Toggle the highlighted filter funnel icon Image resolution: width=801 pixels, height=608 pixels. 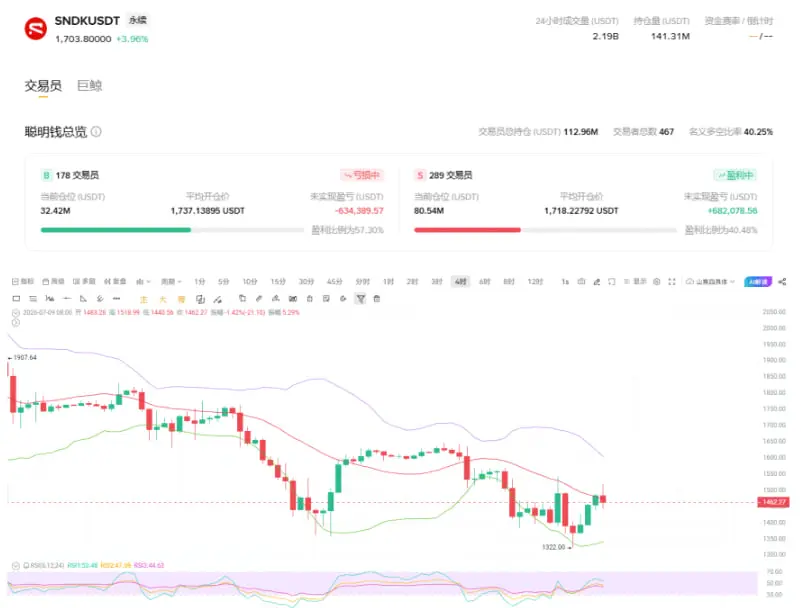click(360, 298)
